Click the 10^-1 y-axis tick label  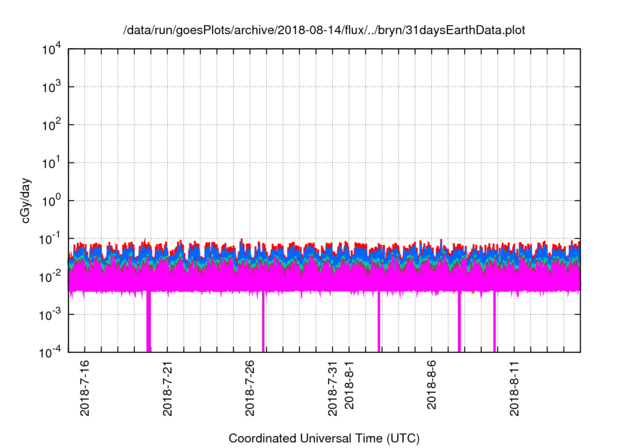click(49, 238)
